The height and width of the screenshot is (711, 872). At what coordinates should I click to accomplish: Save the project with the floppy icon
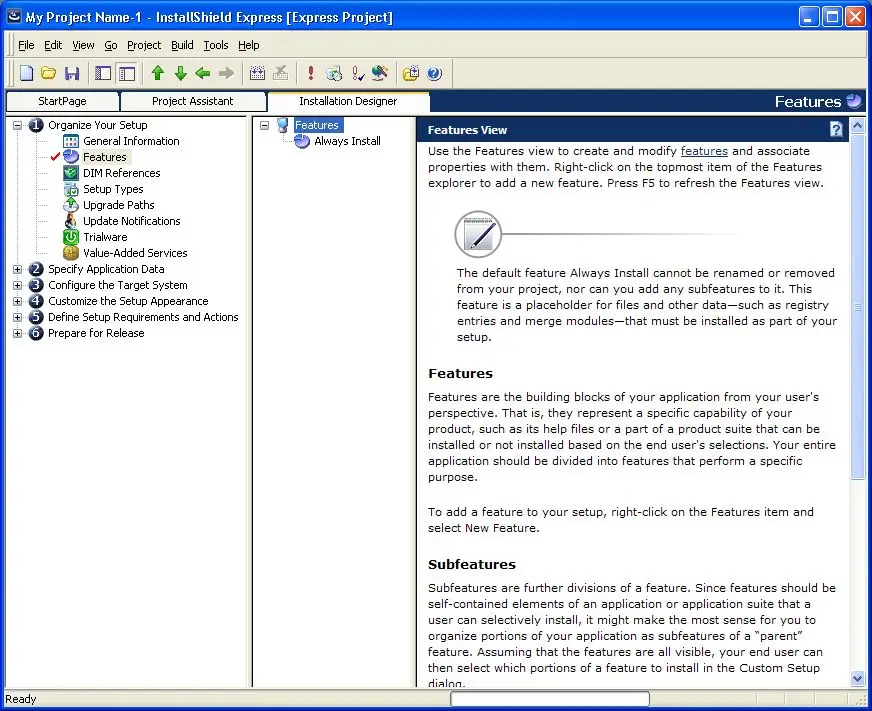click(72, 73)
